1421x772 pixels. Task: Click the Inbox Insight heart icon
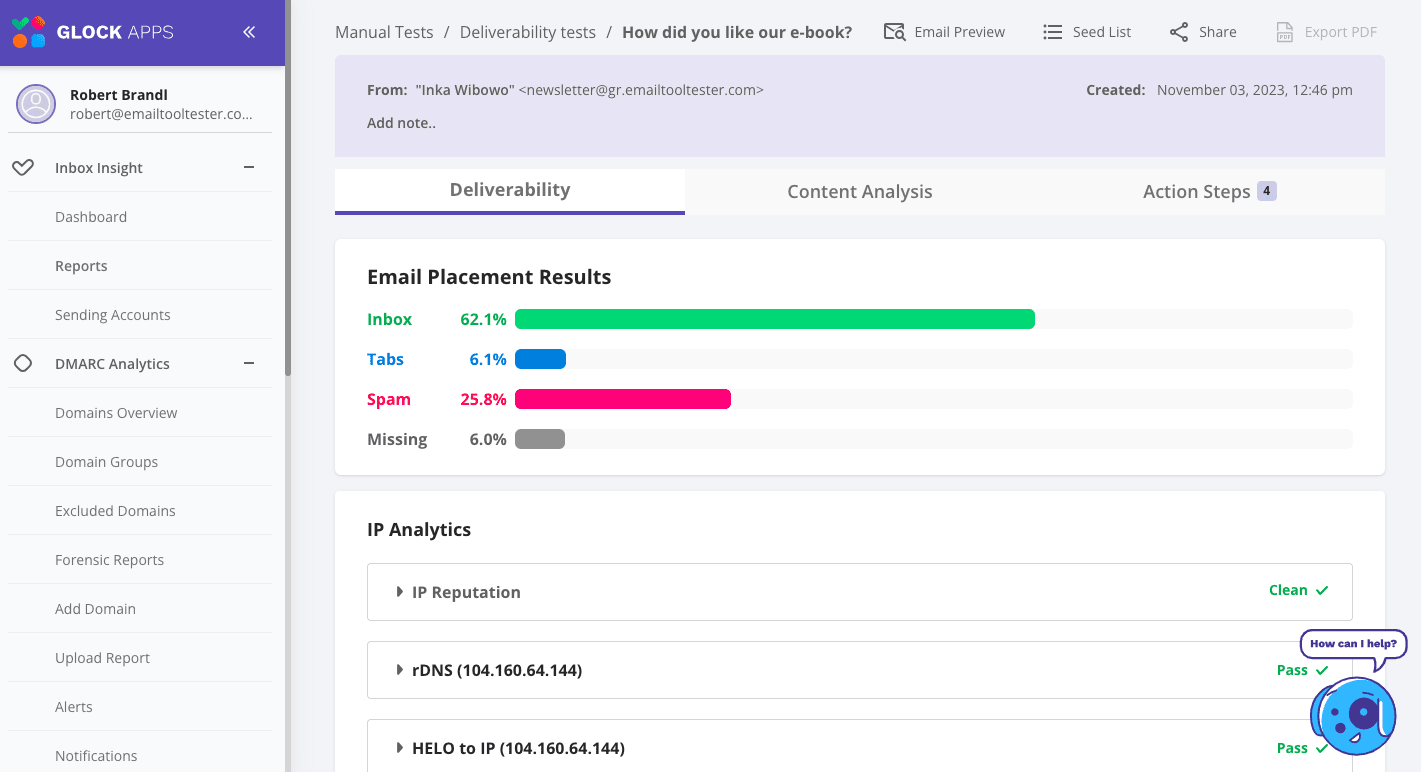(x=23, y=168)
